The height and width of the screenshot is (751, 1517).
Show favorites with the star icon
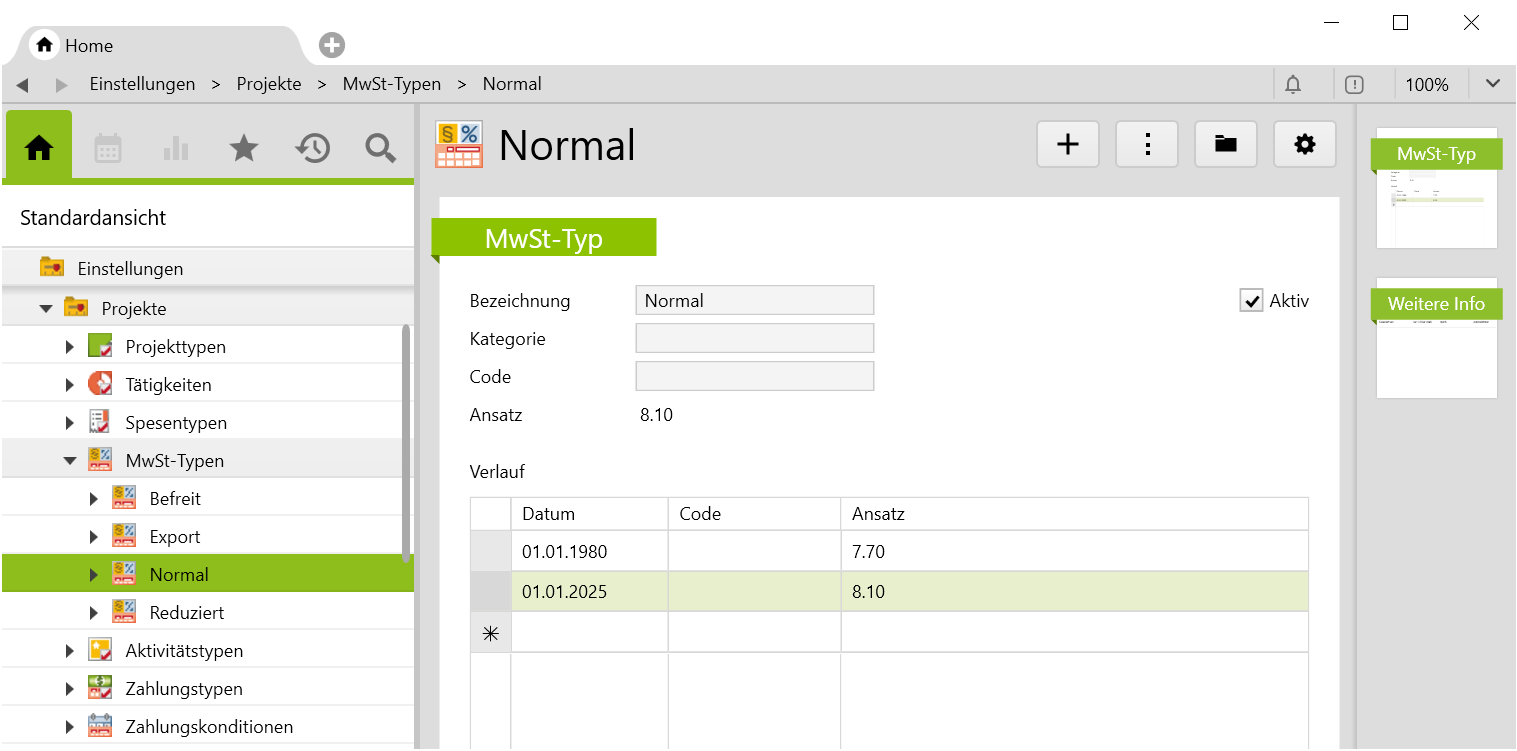coord(244,149)
